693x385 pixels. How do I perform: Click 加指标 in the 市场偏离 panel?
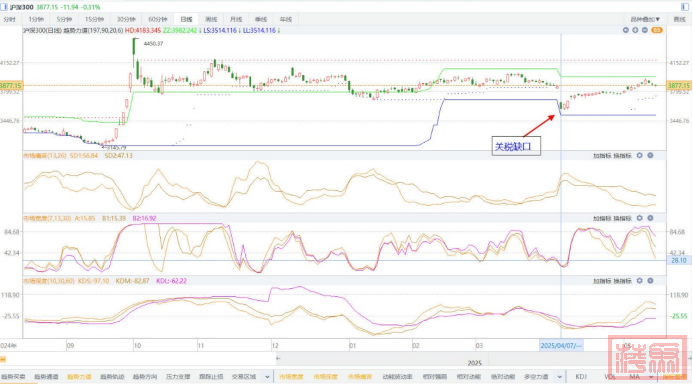pos(602,156)
